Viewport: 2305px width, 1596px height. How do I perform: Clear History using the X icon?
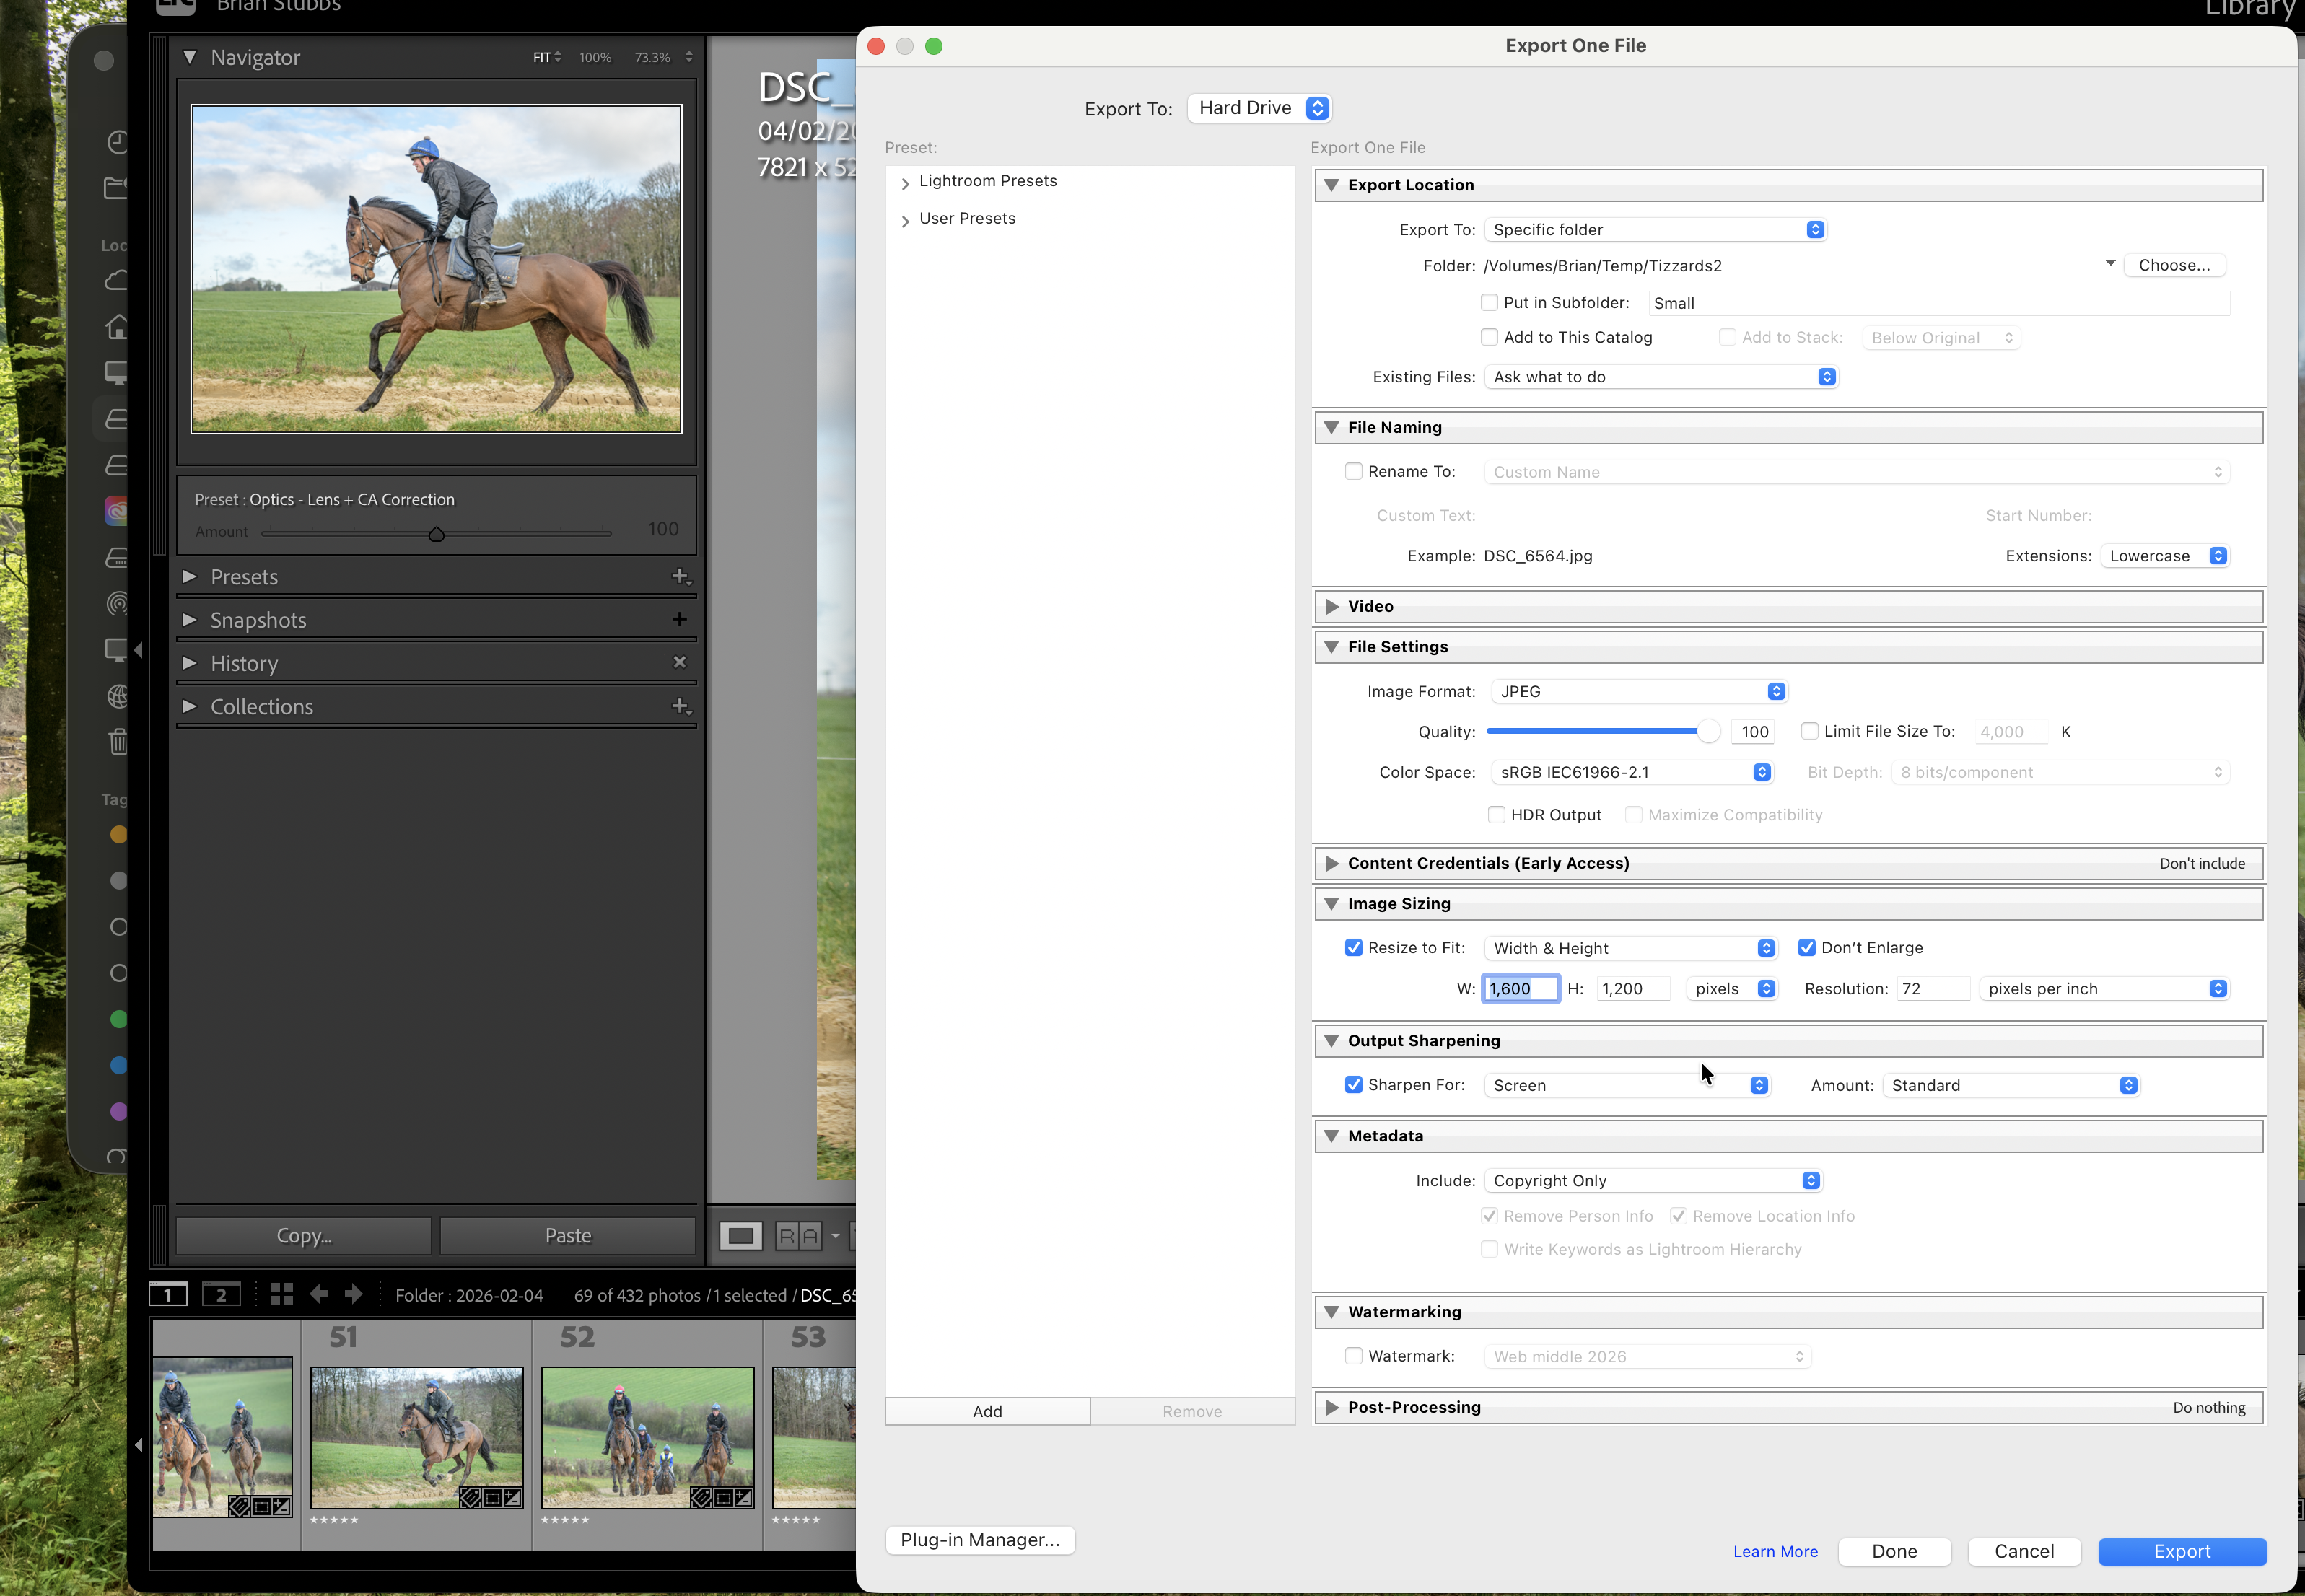680,661
